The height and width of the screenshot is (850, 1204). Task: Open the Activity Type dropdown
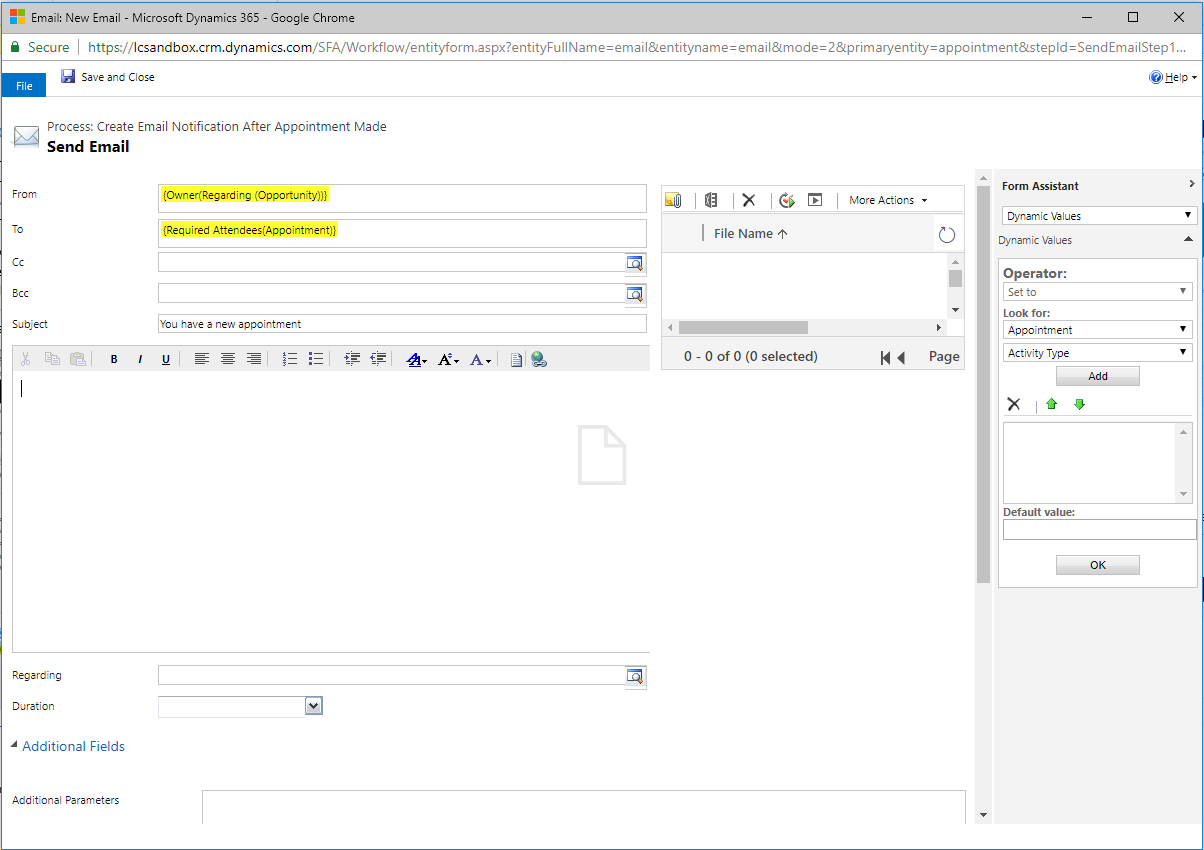tap(1097, 351)
